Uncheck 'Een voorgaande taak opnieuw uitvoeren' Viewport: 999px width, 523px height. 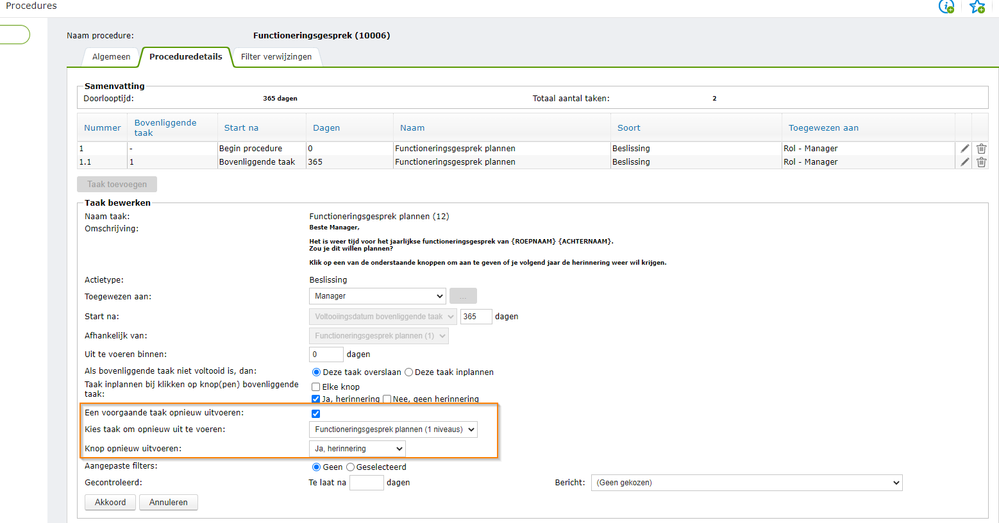(x=316, y=413)
